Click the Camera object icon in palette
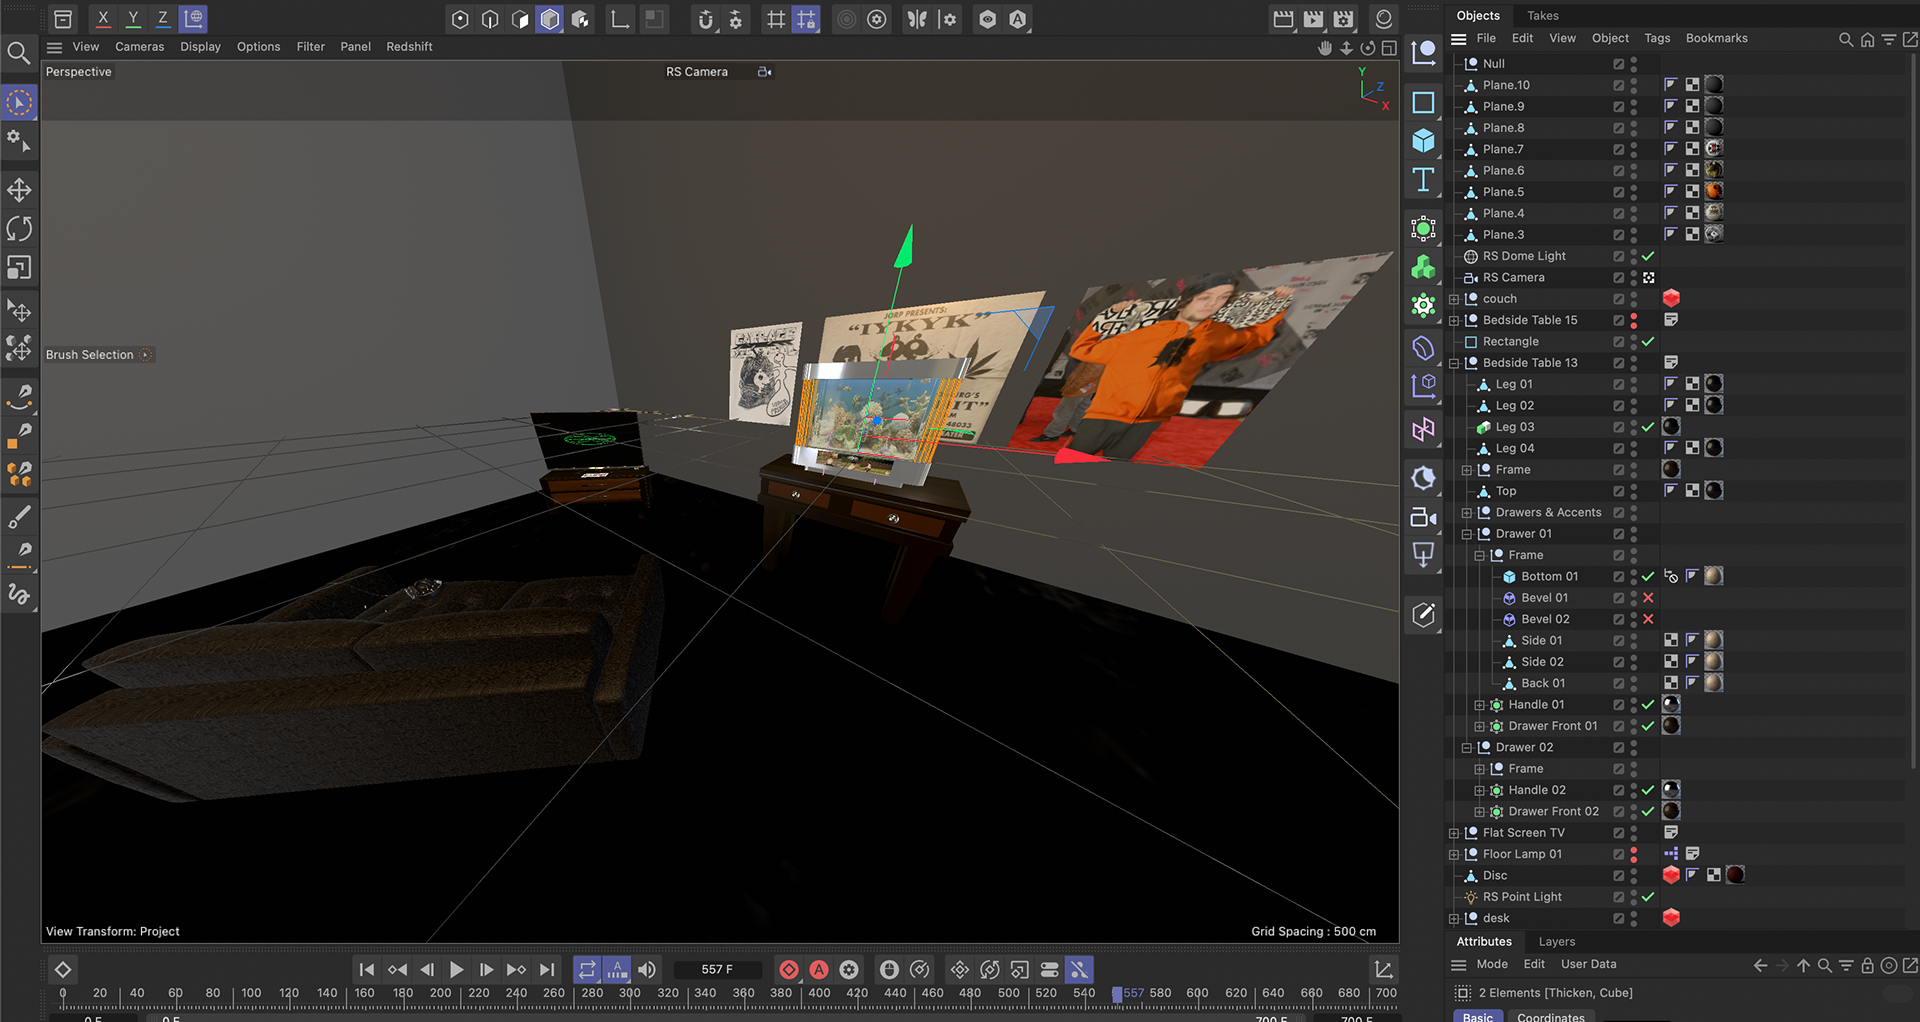Screen dimensions: 1920x1022 tap(1423, 517)
